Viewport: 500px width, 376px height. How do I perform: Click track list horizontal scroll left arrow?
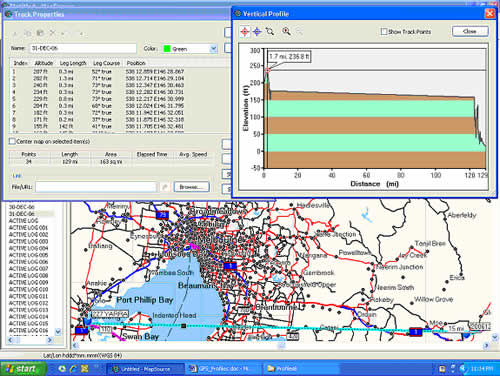tap(10, 340)
